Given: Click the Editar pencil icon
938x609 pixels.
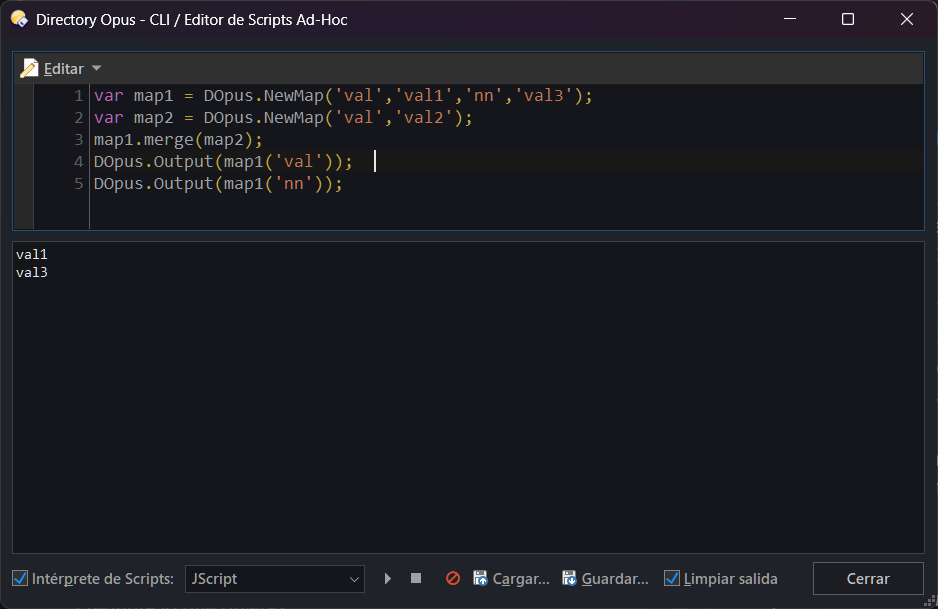Looking at the screenshot, I should (x=29, y=69).
